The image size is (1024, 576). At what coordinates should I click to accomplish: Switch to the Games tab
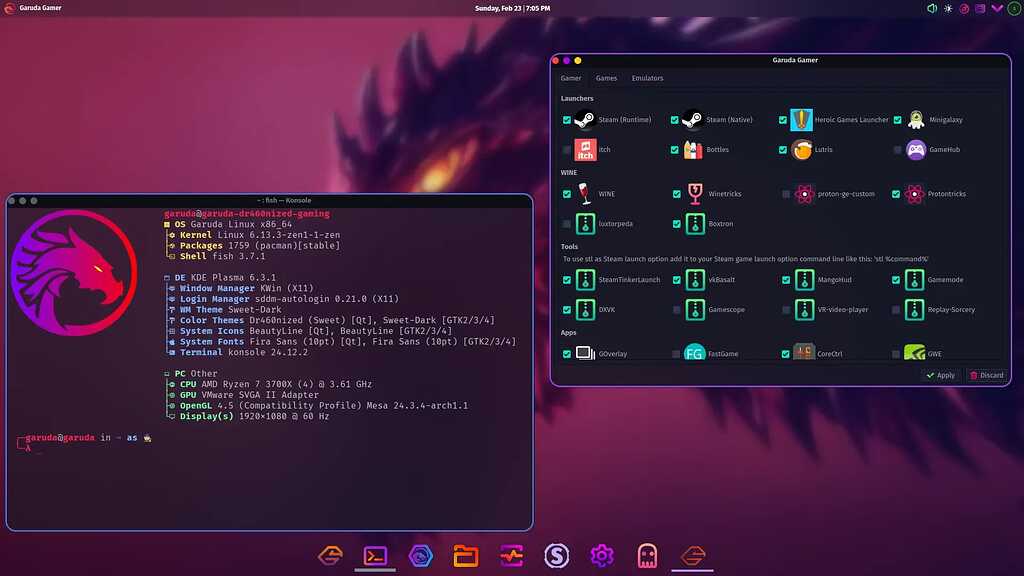pos(606,77)
